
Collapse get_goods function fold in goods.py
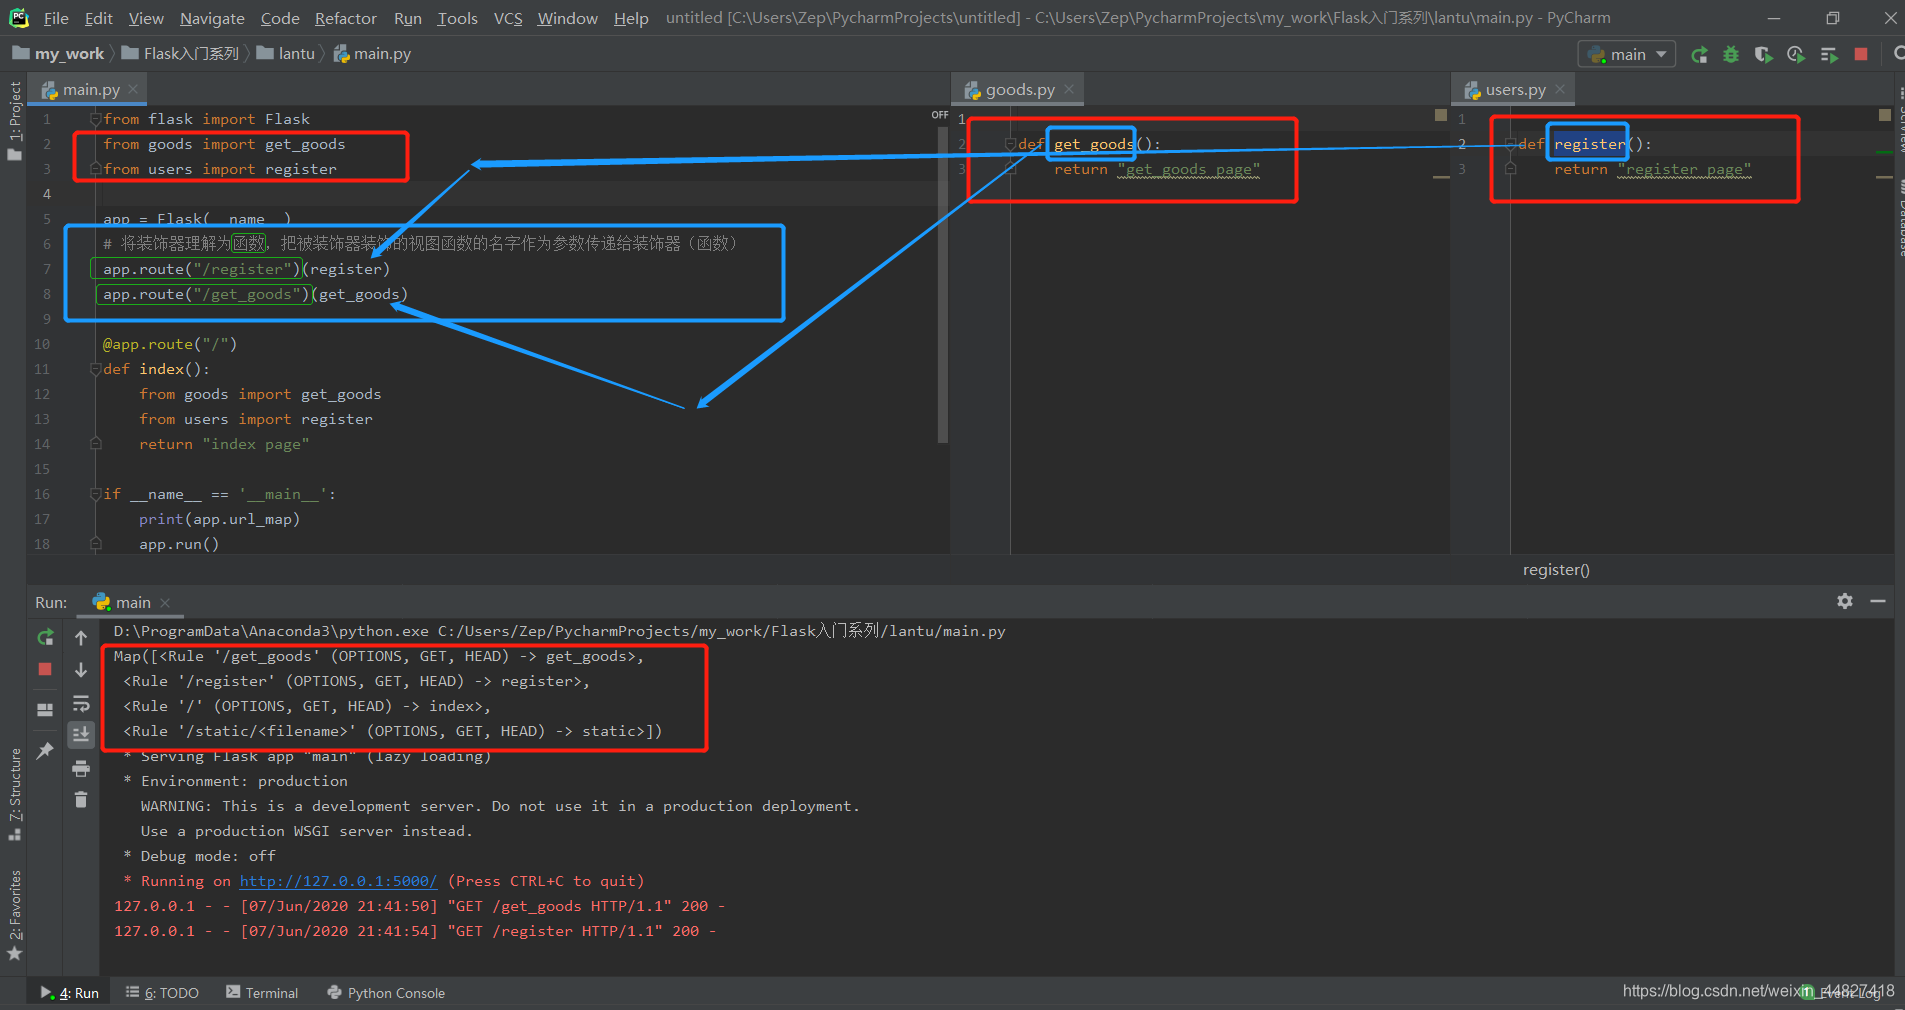pyautogui.click(x=1011, y=144)
